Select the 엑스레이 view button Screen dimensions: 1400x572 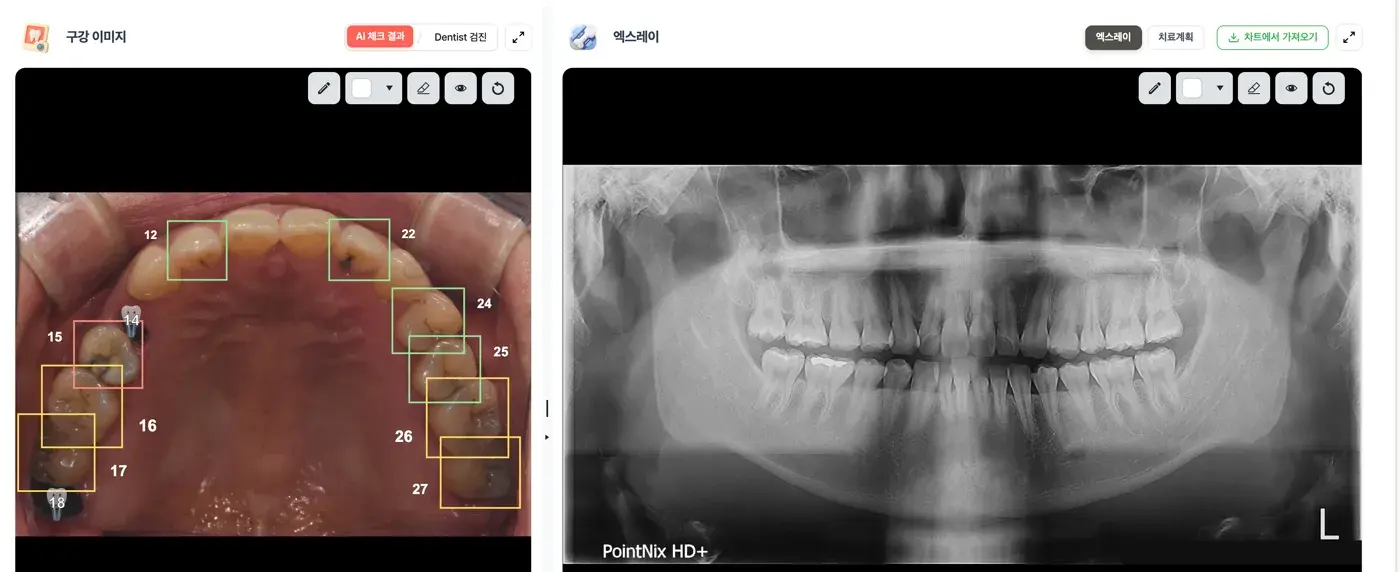(1113, 37)
